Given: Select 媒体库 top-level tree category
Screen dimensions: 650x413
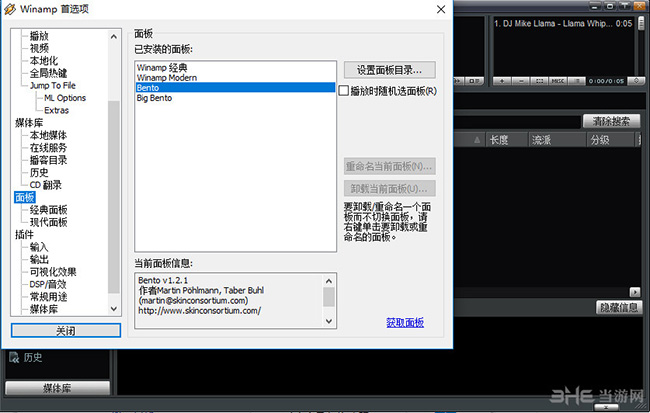Looking at the screenshot, I should [x=29, y=123].
